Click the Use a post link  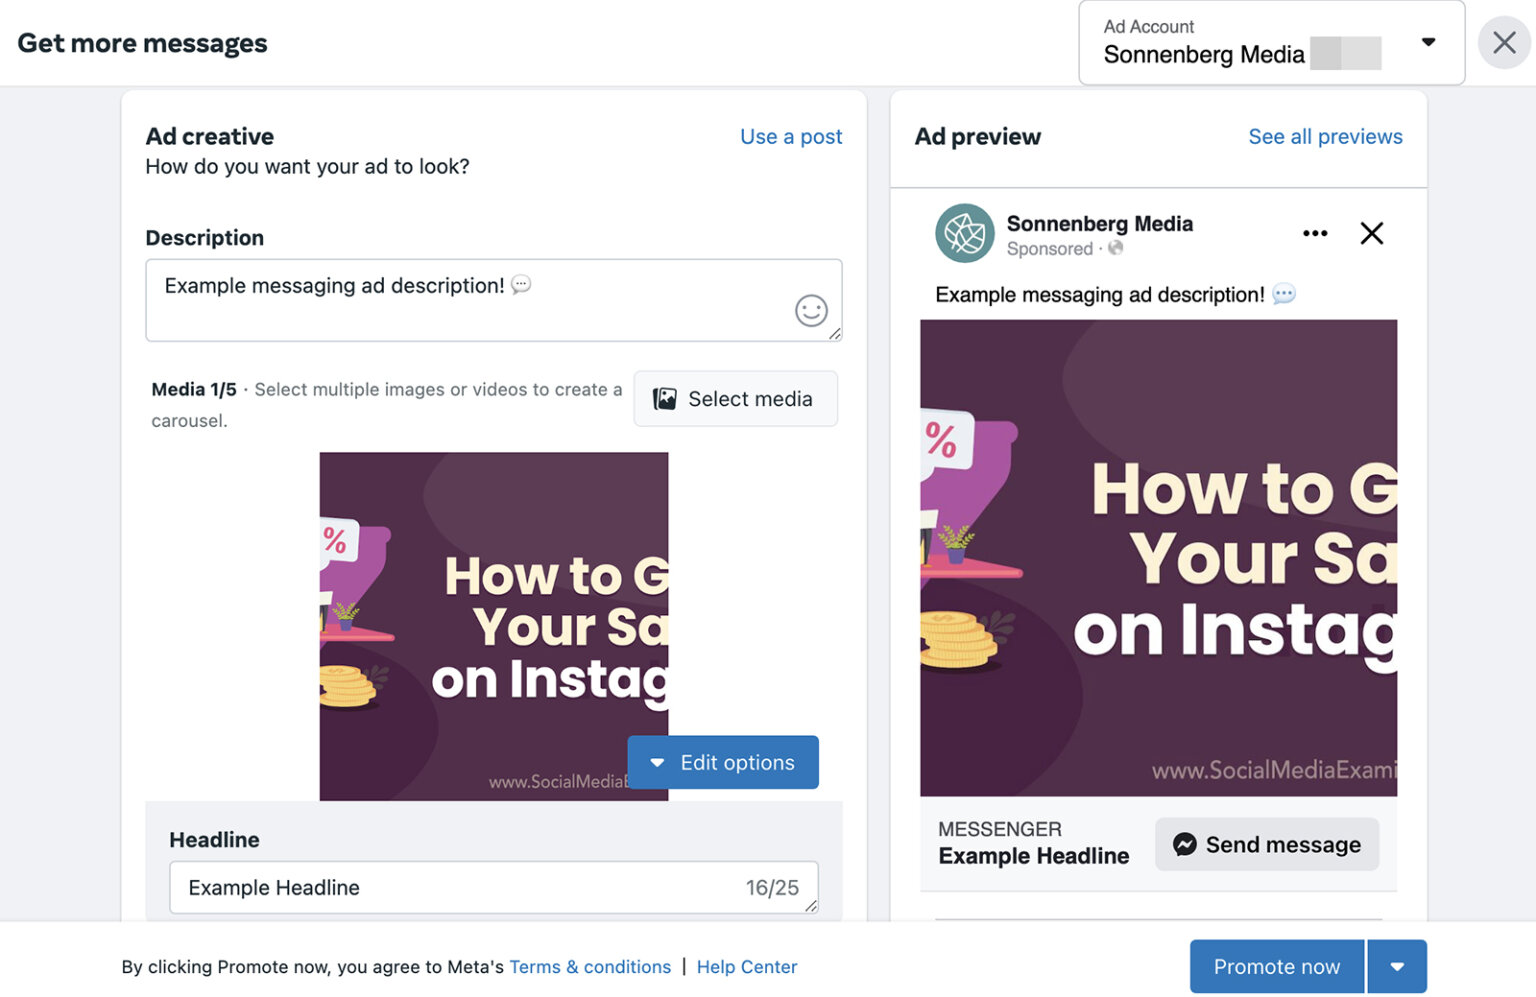(x=790, y=136)
